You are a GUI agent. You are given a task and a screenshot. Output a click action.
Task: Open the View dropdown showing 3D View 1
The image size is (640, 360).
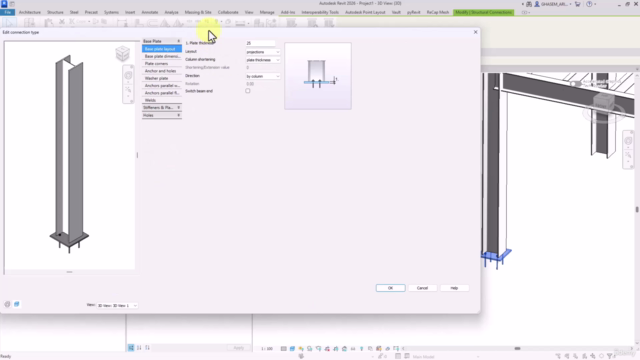[117, 305]
